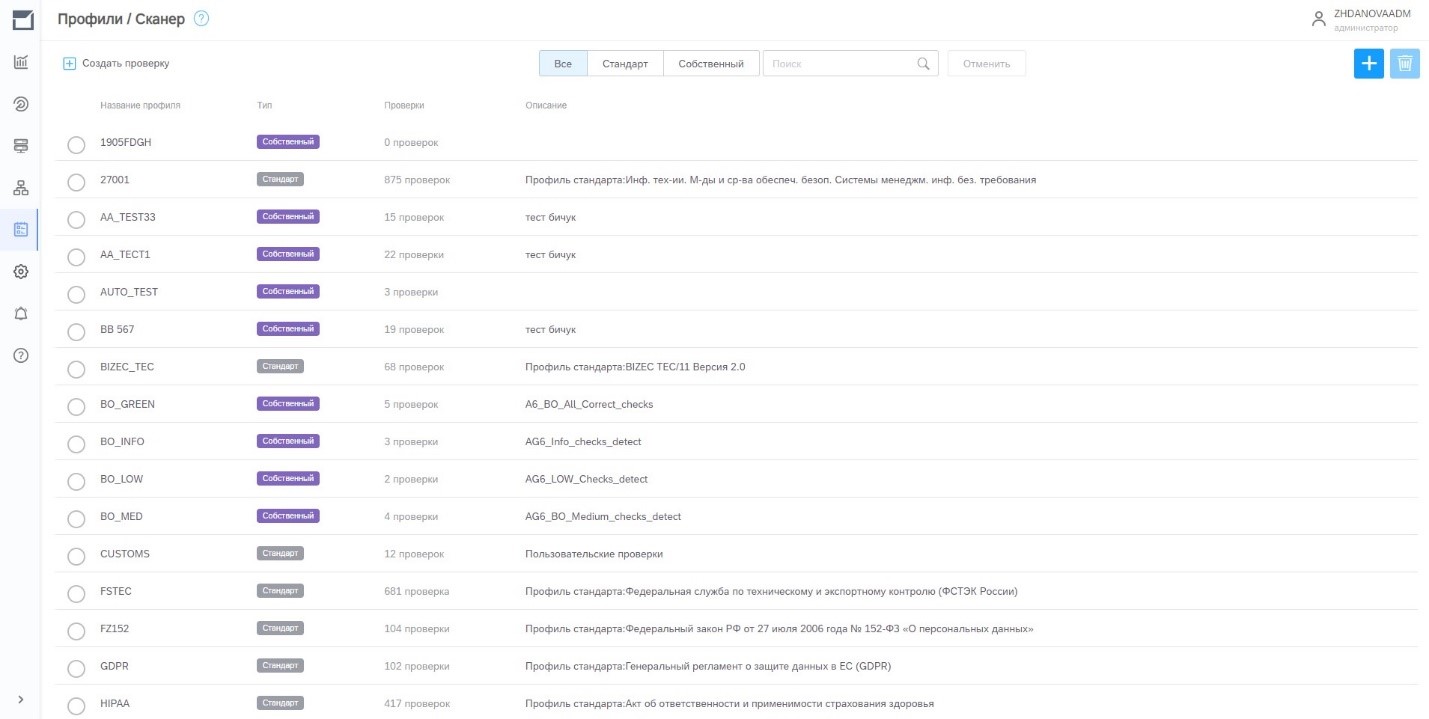Open the servers icon in sidebar
The height and width of the screenshot is (719, 1429).
[20, 146]
